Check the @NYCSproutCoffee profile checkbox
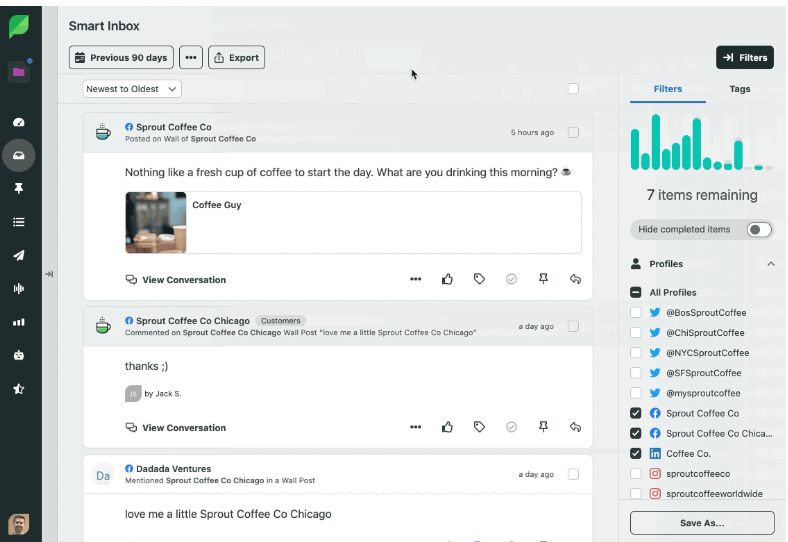 [x=636, y=353]
